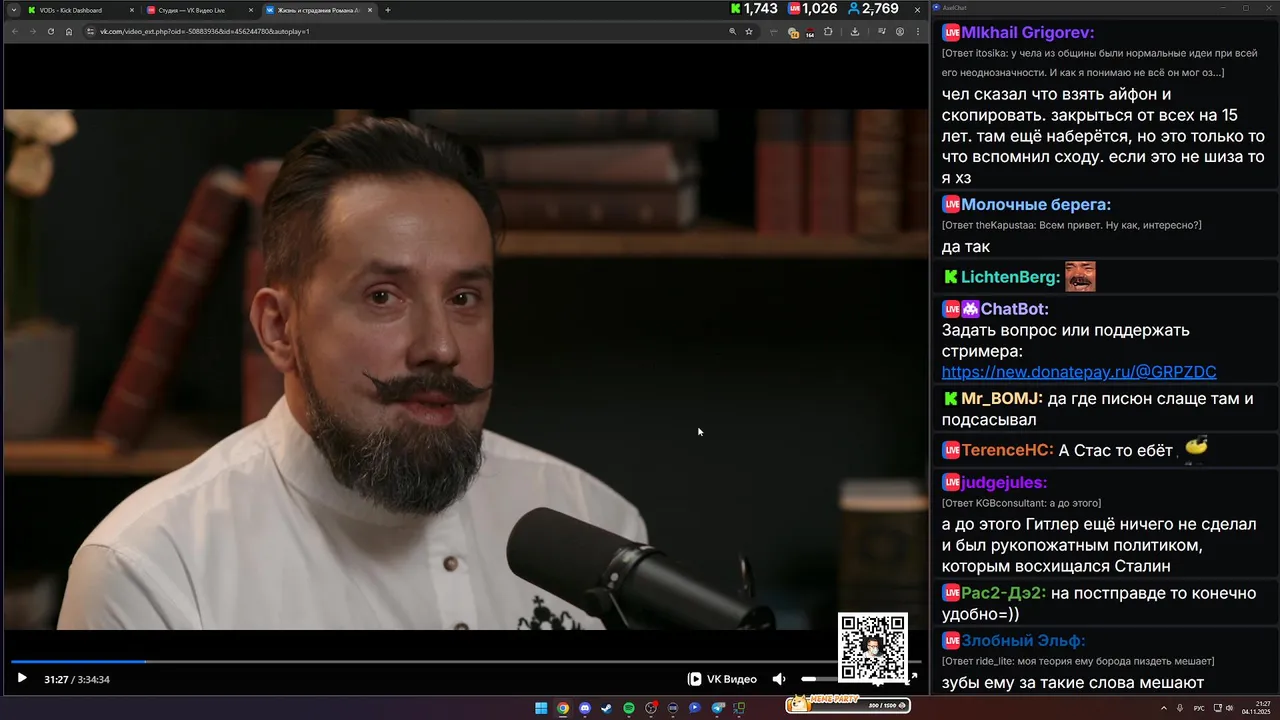1280x720 pixels.
Task: Open the browser profile avatar
Action: [900, 31]
